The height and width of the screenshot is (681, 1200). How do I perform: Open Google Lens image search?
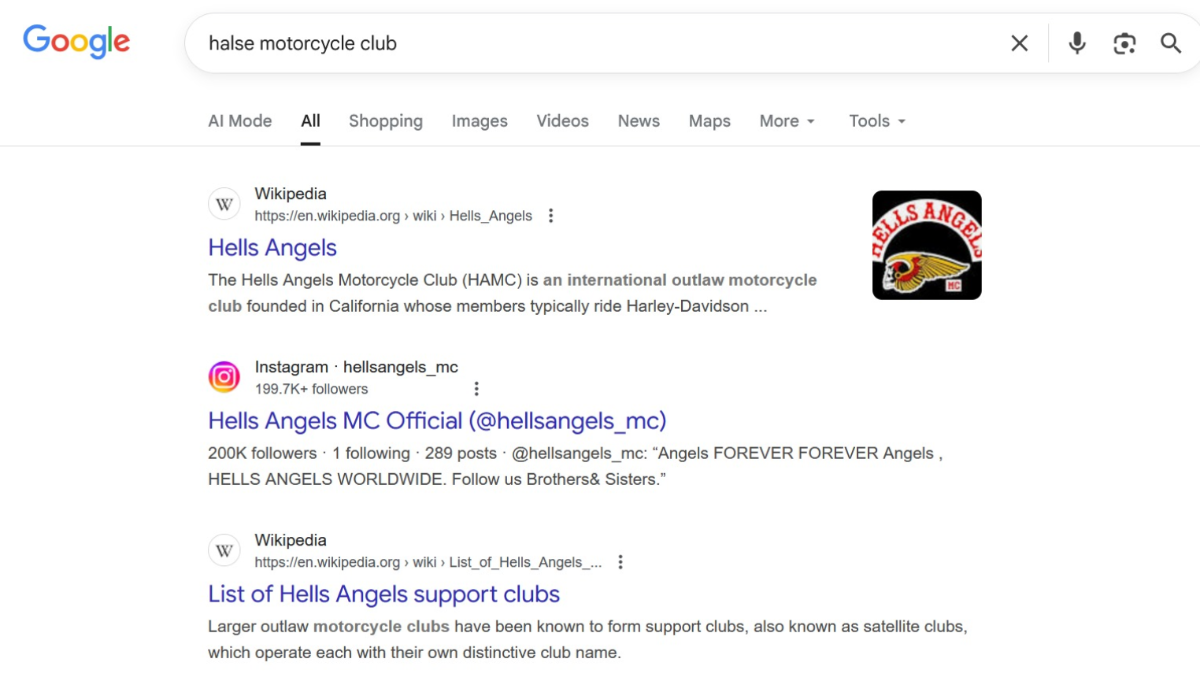pos(1125,43)
